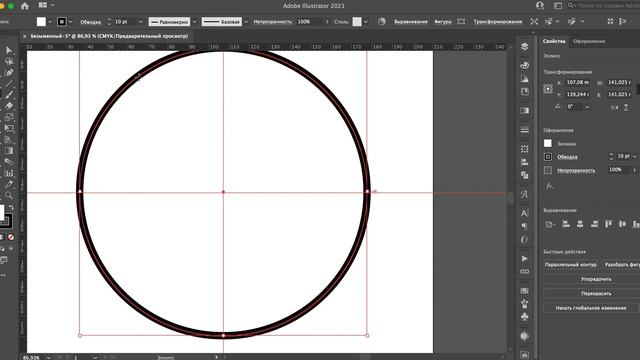Click the Непрозрачность link in Properties
Viewport: 640px width, 360px height.
coord(576,171)
